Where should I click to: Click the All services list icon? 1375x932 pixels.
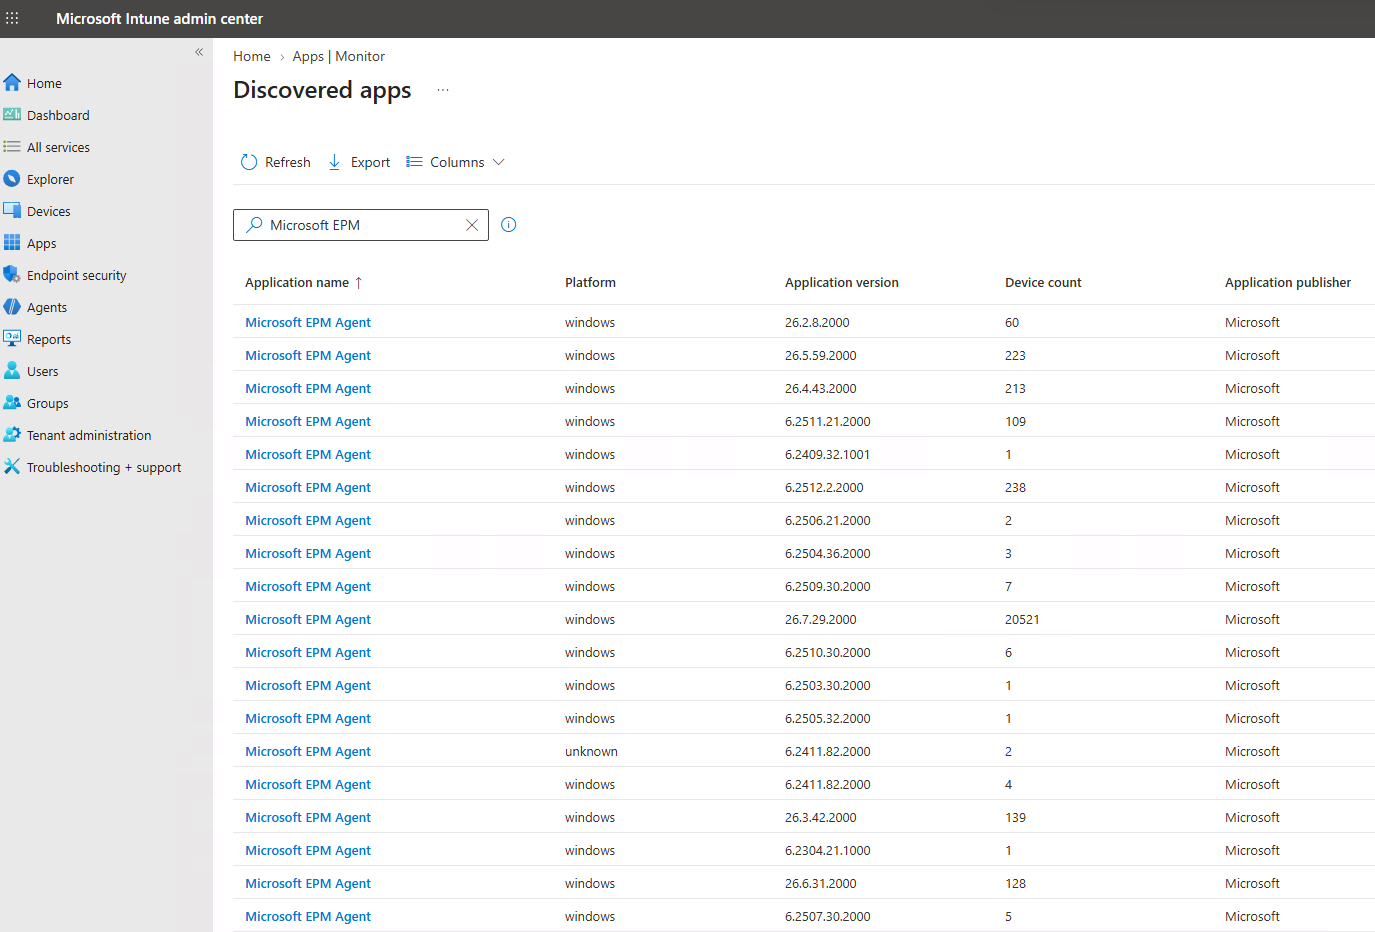pyautogui.click(x=12, y=147)
